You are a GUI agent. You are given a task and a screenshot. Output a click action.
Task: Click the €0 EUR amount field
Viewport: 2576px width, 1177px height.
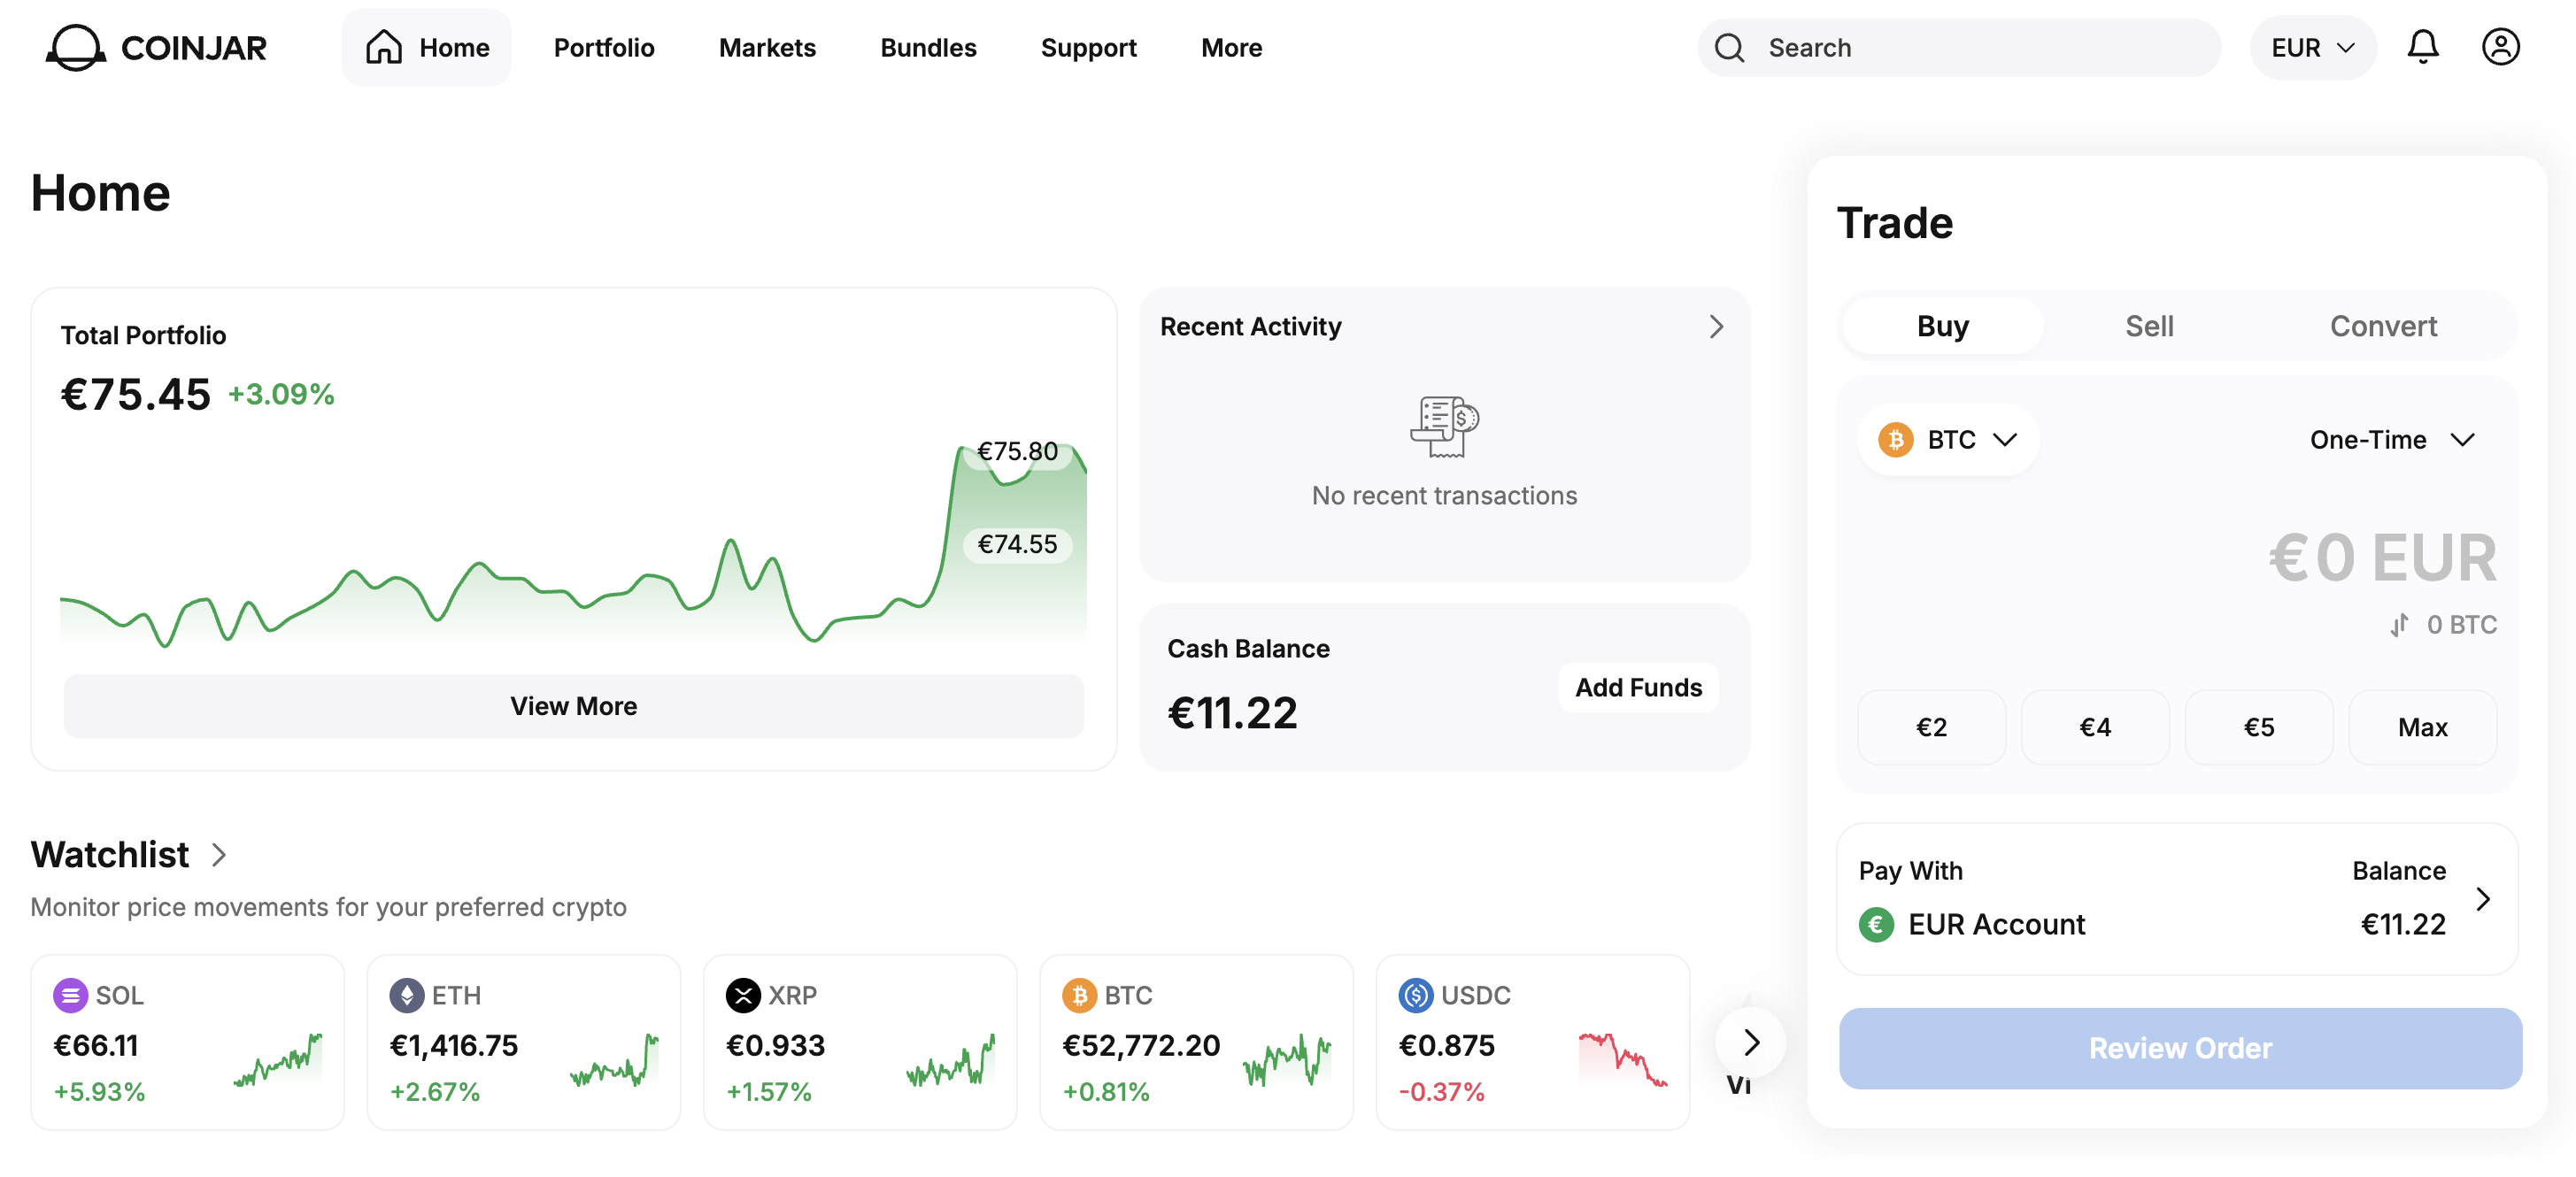point(2382,558)
